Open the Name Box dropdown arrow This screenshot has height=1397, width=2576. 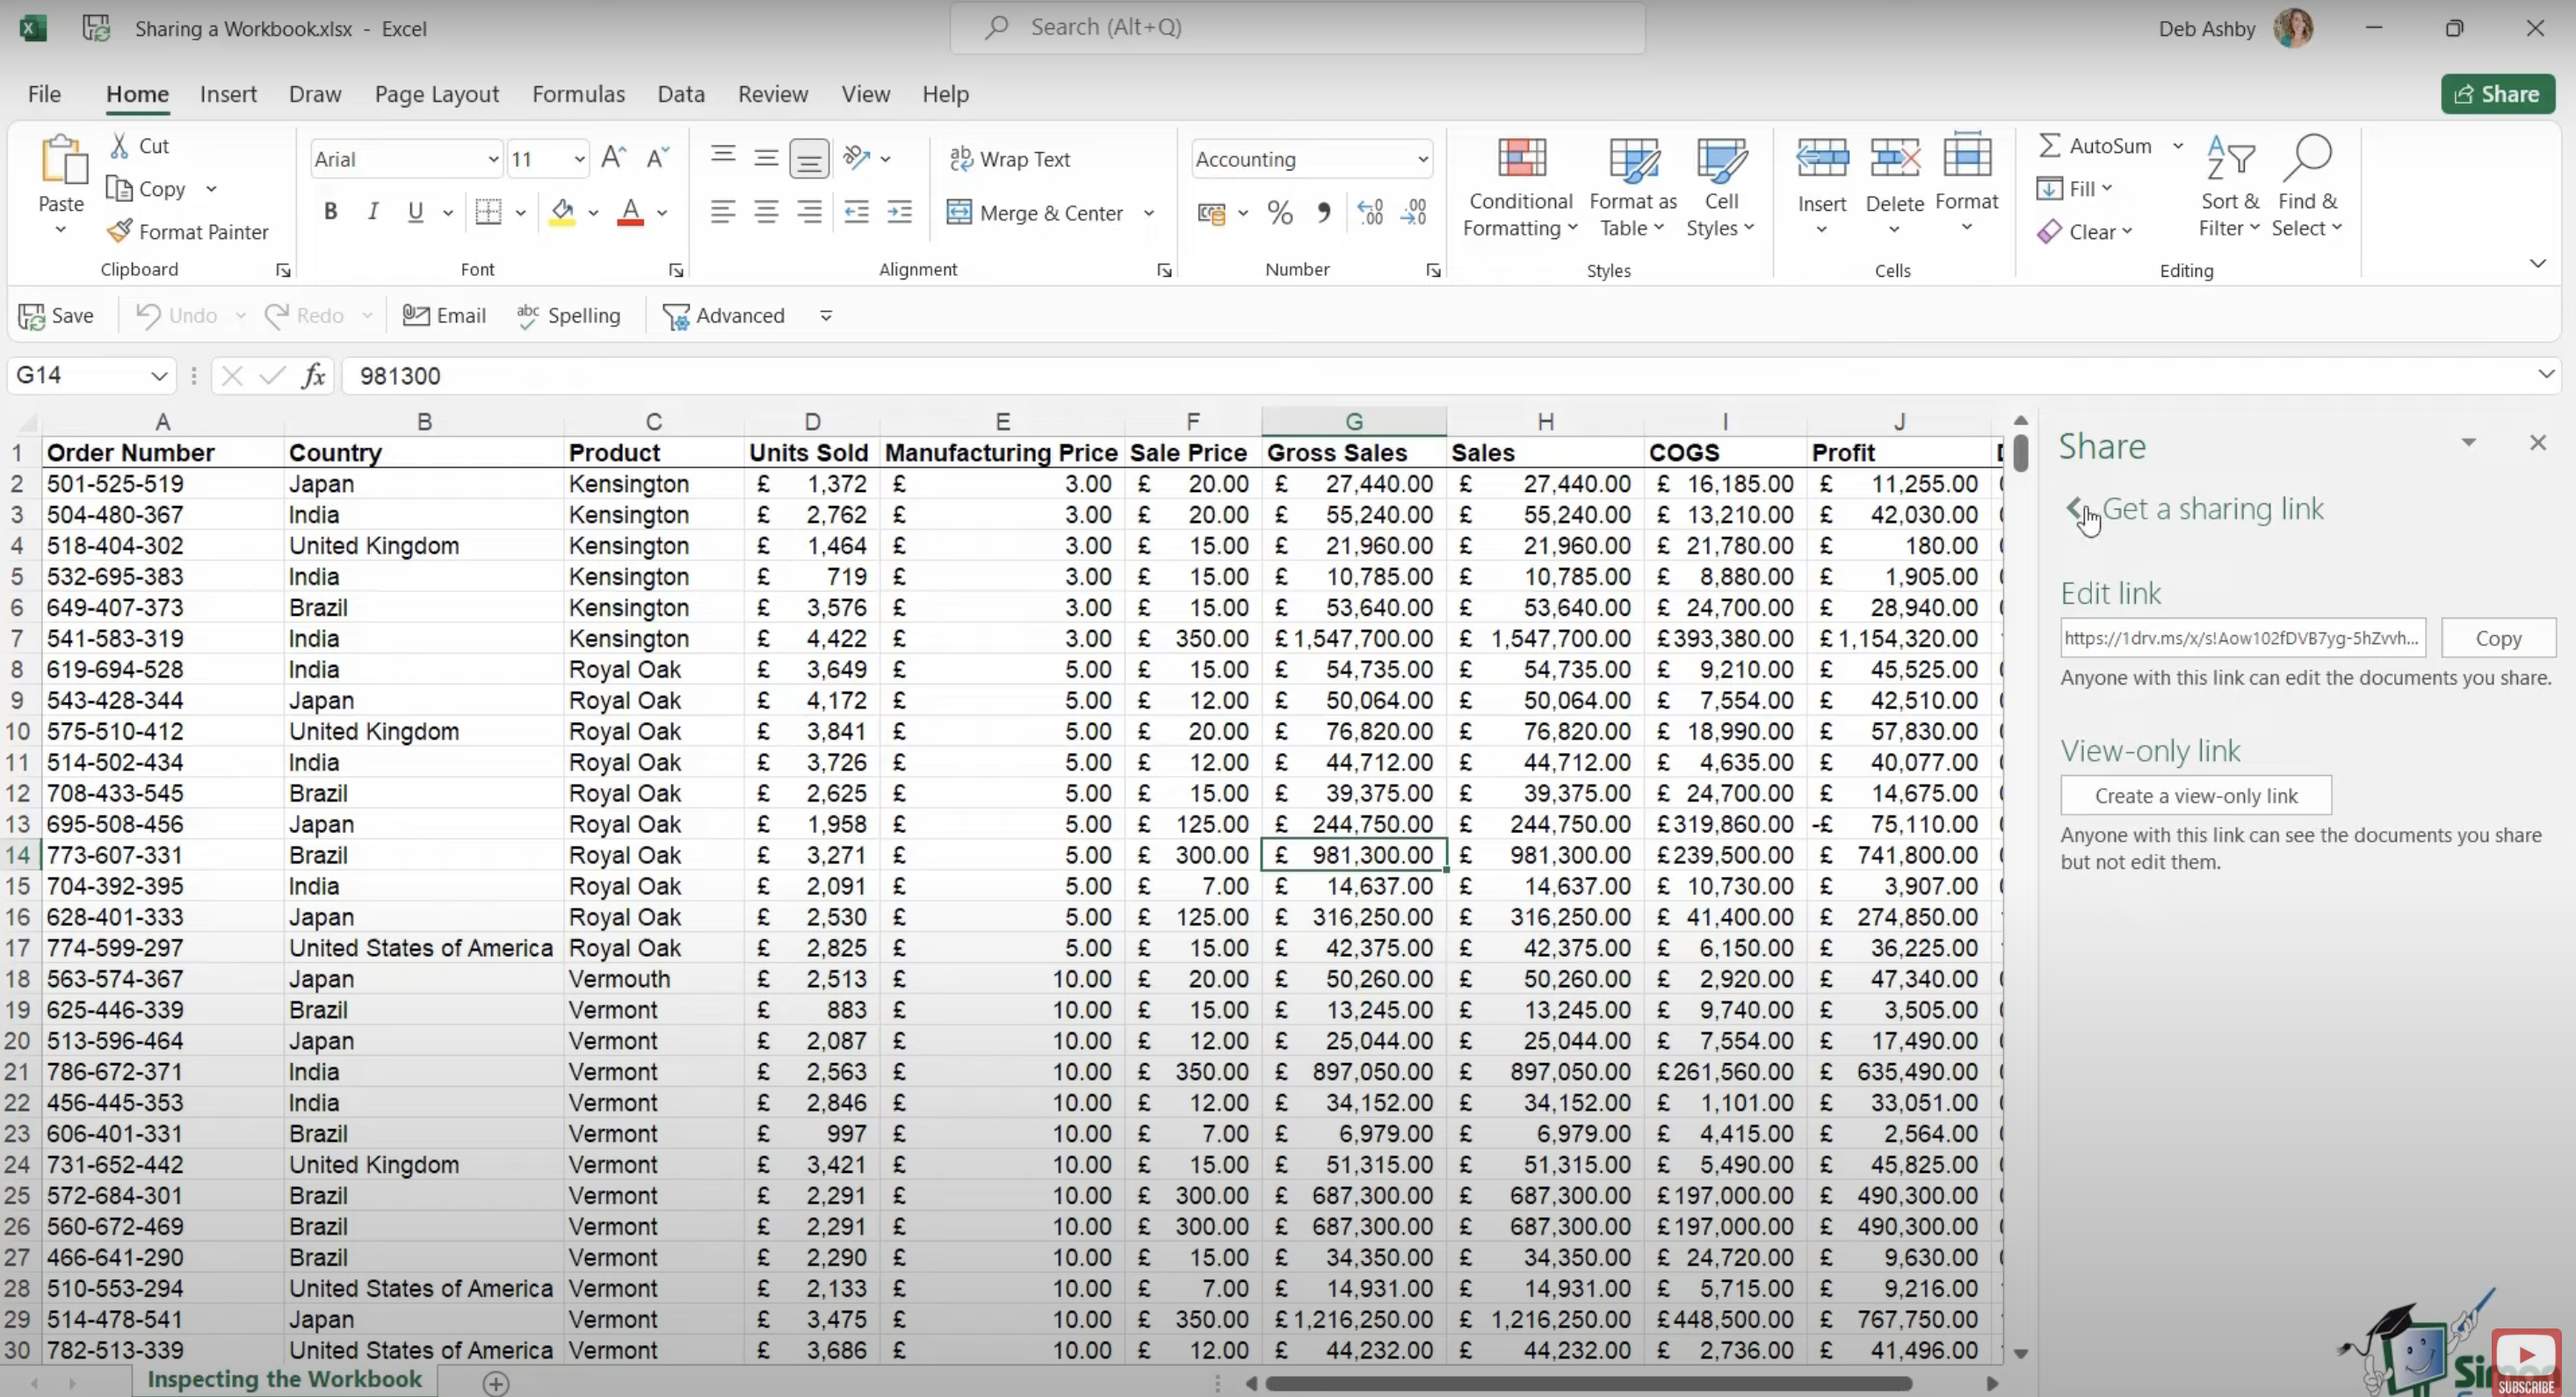pyautogui.click(x=158, y=376)
